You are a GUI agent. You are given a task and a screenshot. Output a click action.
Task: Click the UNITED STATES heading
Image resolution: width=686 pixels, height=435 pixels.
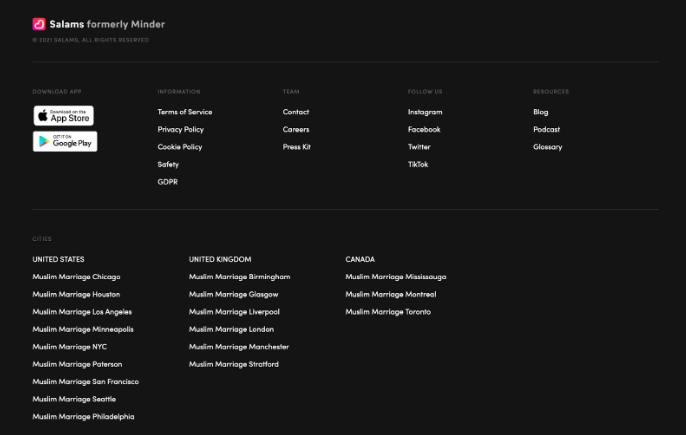tap(58, 259)
